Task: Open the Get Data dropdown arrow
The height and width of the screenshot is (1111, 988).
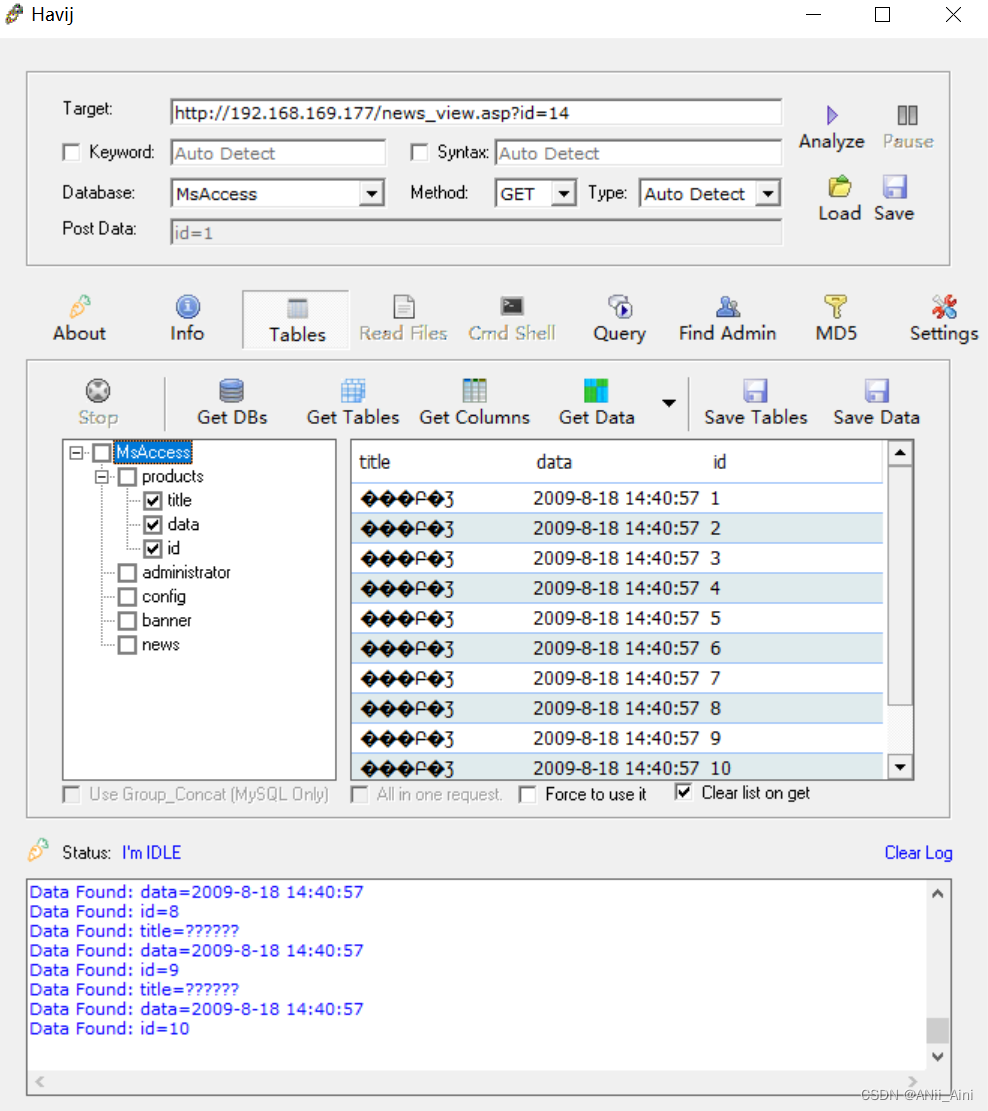Action: pyautogui.click(x=668, y=403)
